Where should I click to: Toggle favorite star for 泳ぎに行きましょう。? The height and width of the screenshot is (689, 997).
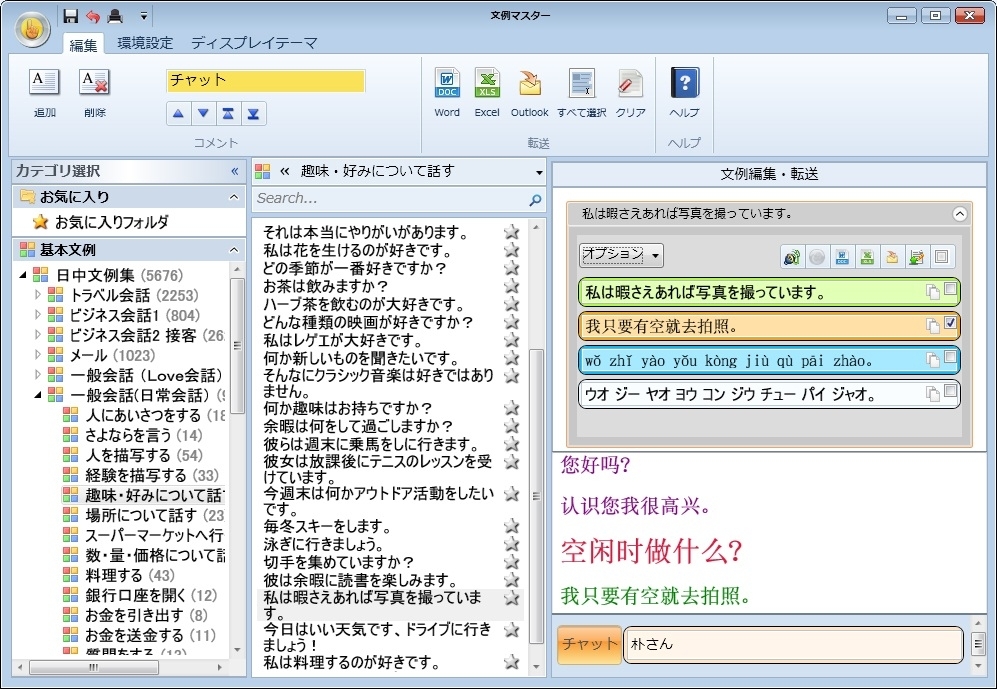[x=511, y=544]
